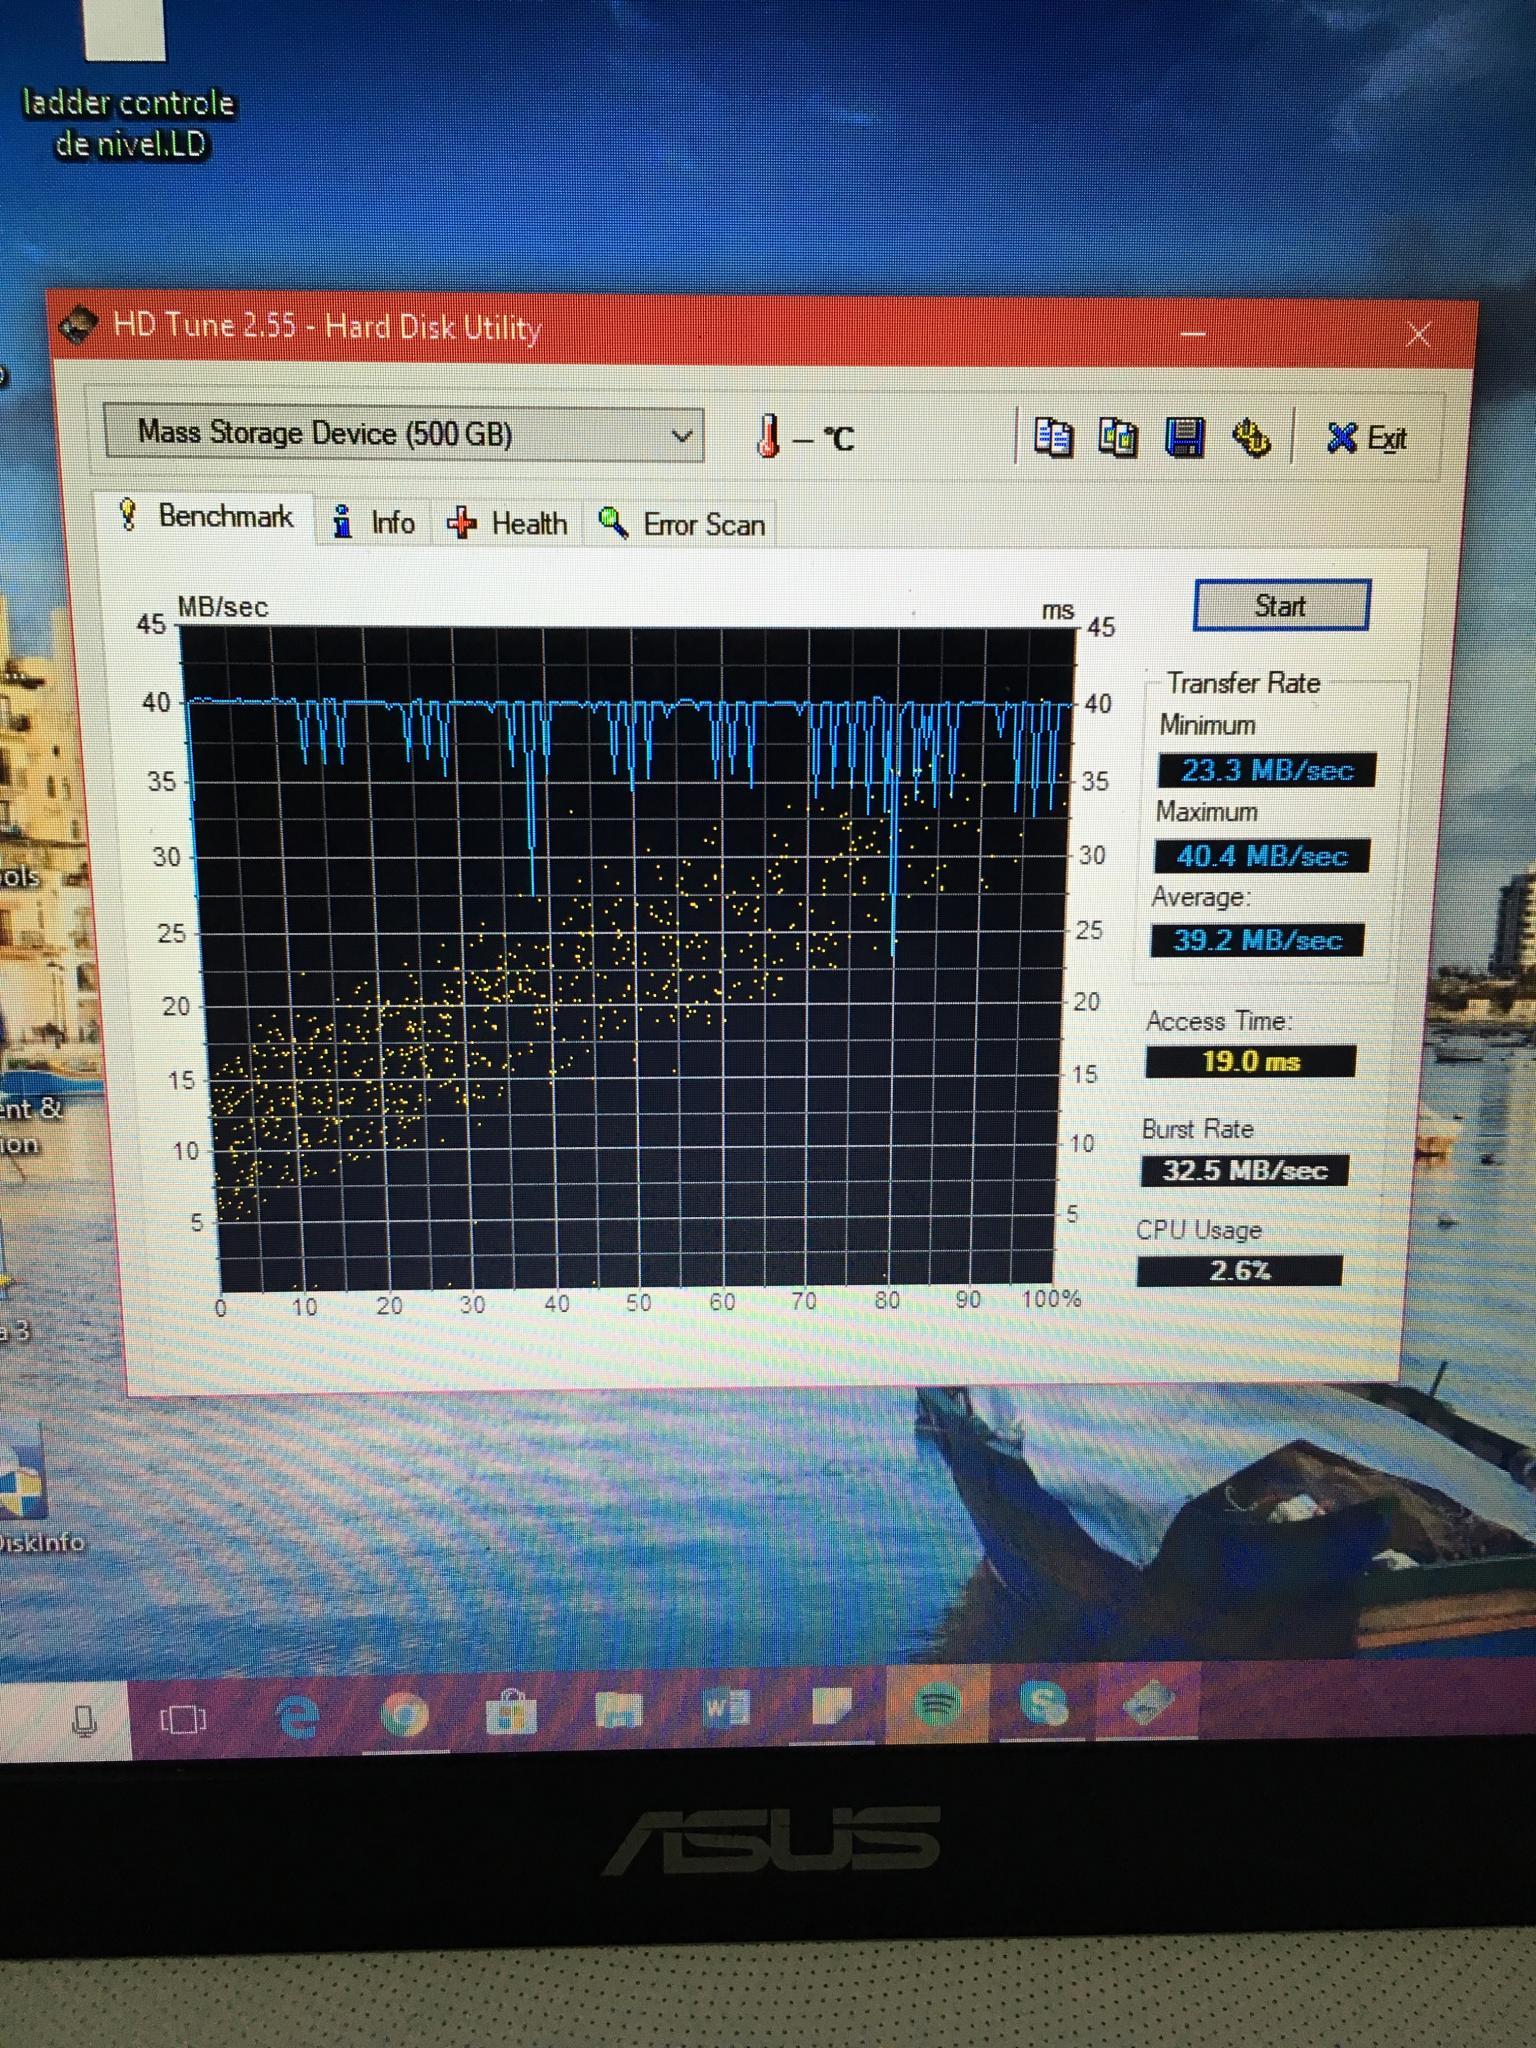
Task: Close the HD Tune window
Action: pos(1418,333)
